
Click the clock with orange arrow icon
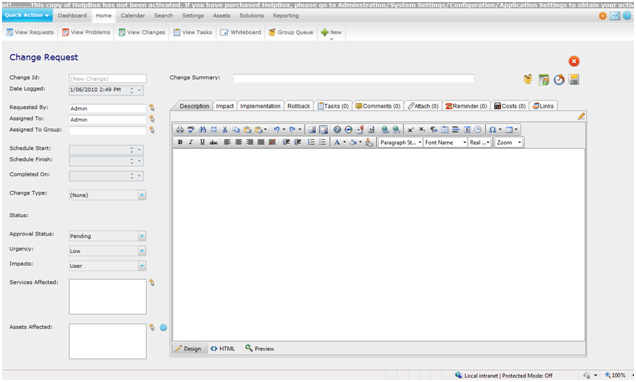(559, 79)
